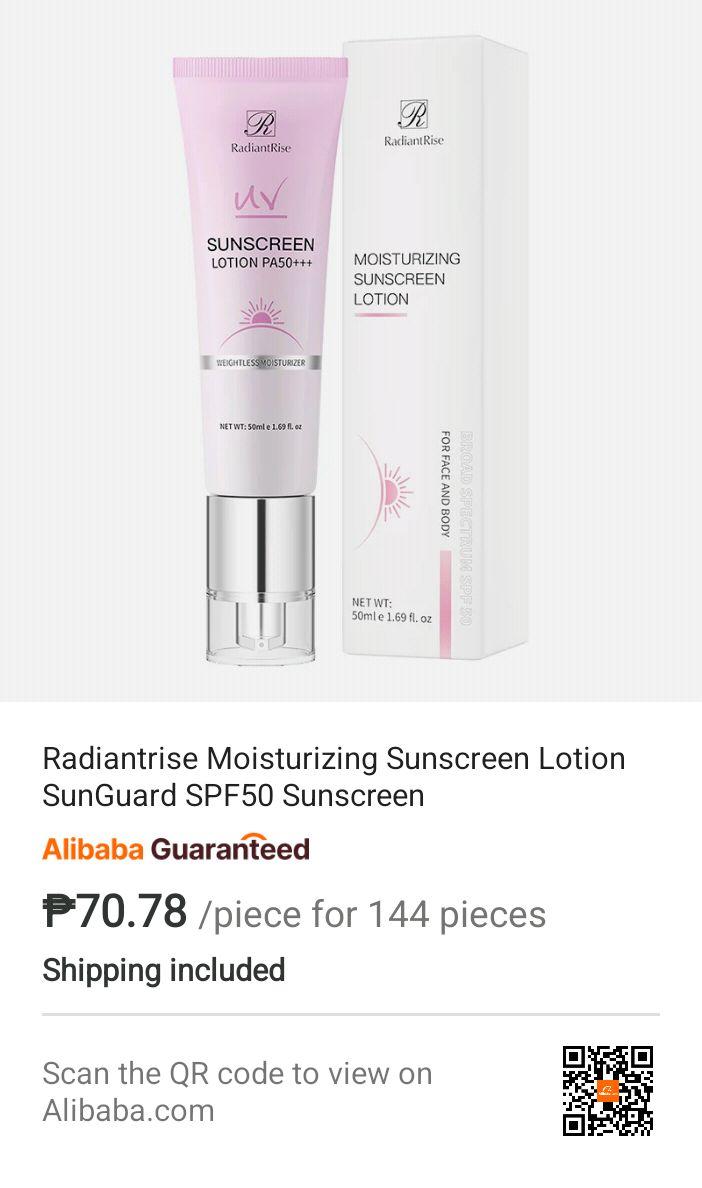Click the RadiantRise logo on the white box
This screenshot has height=1188, width=702.
(413, 124)
